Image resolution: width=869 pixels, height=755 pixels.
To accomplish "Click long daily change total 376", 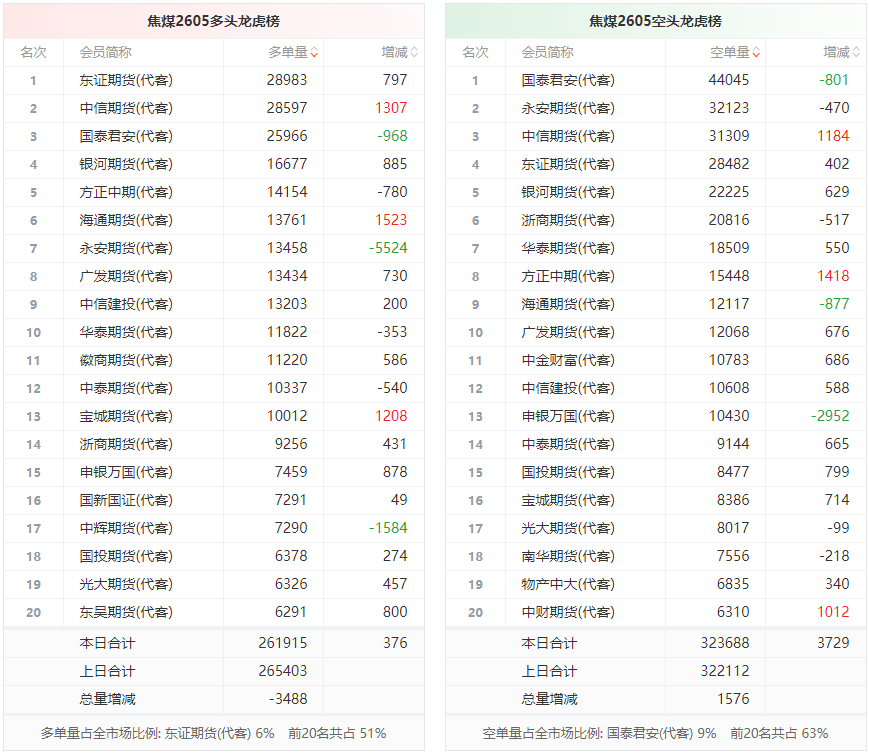I will pos(395,643).
